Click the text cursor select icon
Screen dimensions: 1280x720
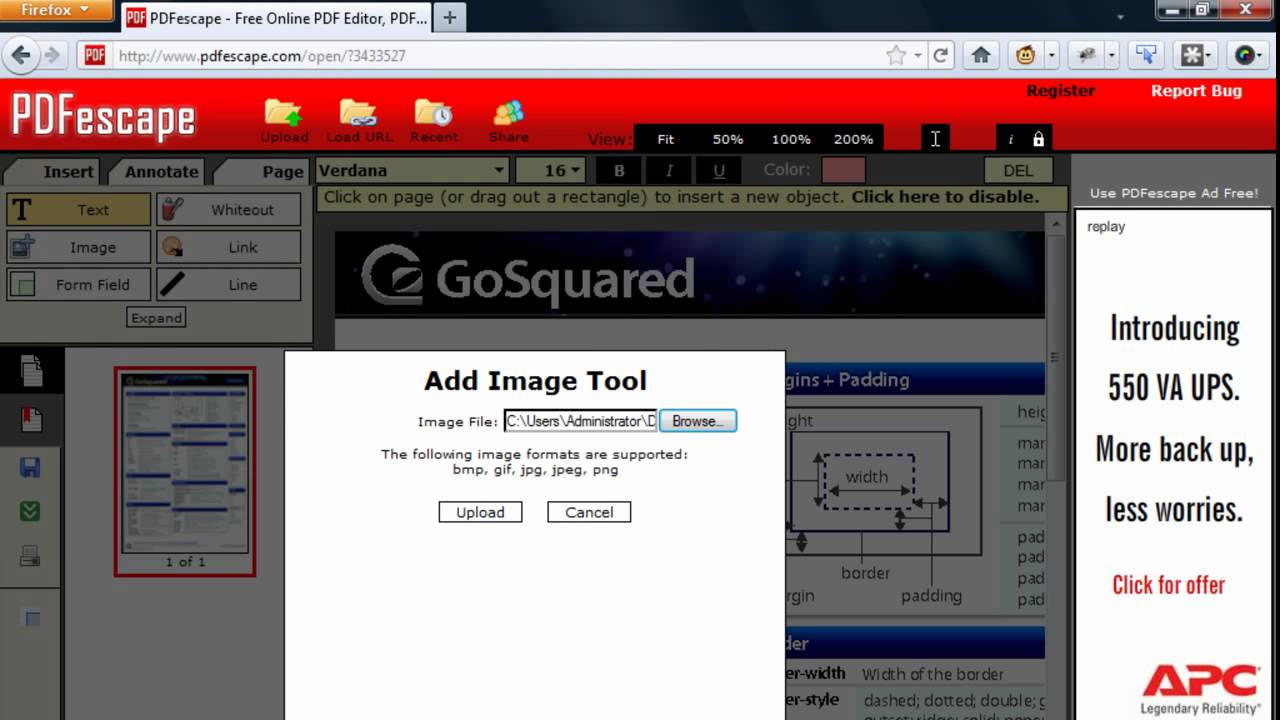(x=935, y=139)
